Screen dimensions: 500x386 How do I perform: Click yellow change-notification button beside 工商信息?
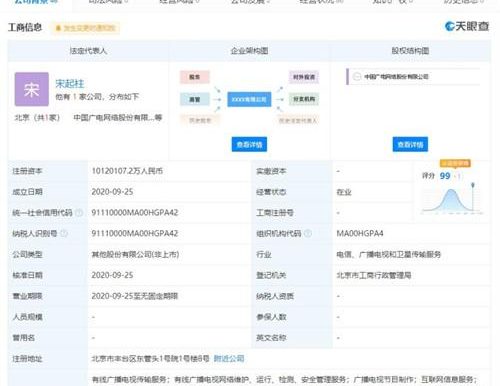click(86, 28)
